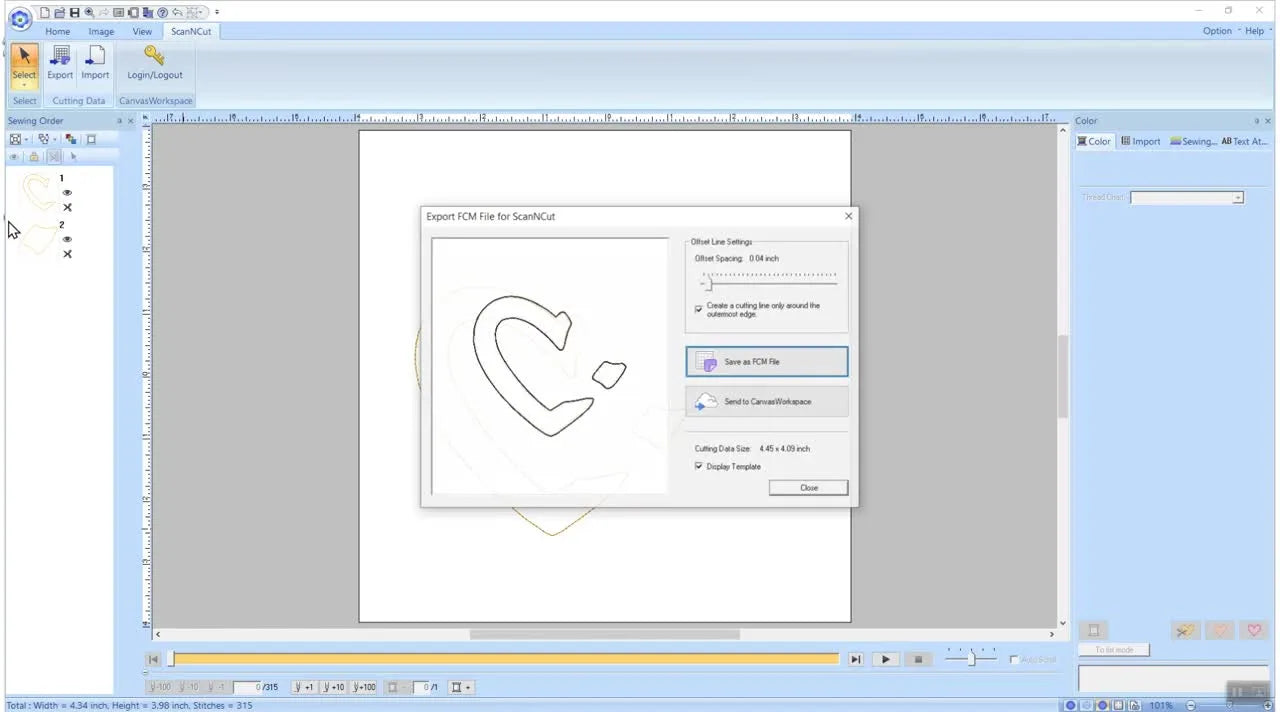Toggle visibility eye of sewing item 2
Screen dimensions: 1280x712
[67, 239]
